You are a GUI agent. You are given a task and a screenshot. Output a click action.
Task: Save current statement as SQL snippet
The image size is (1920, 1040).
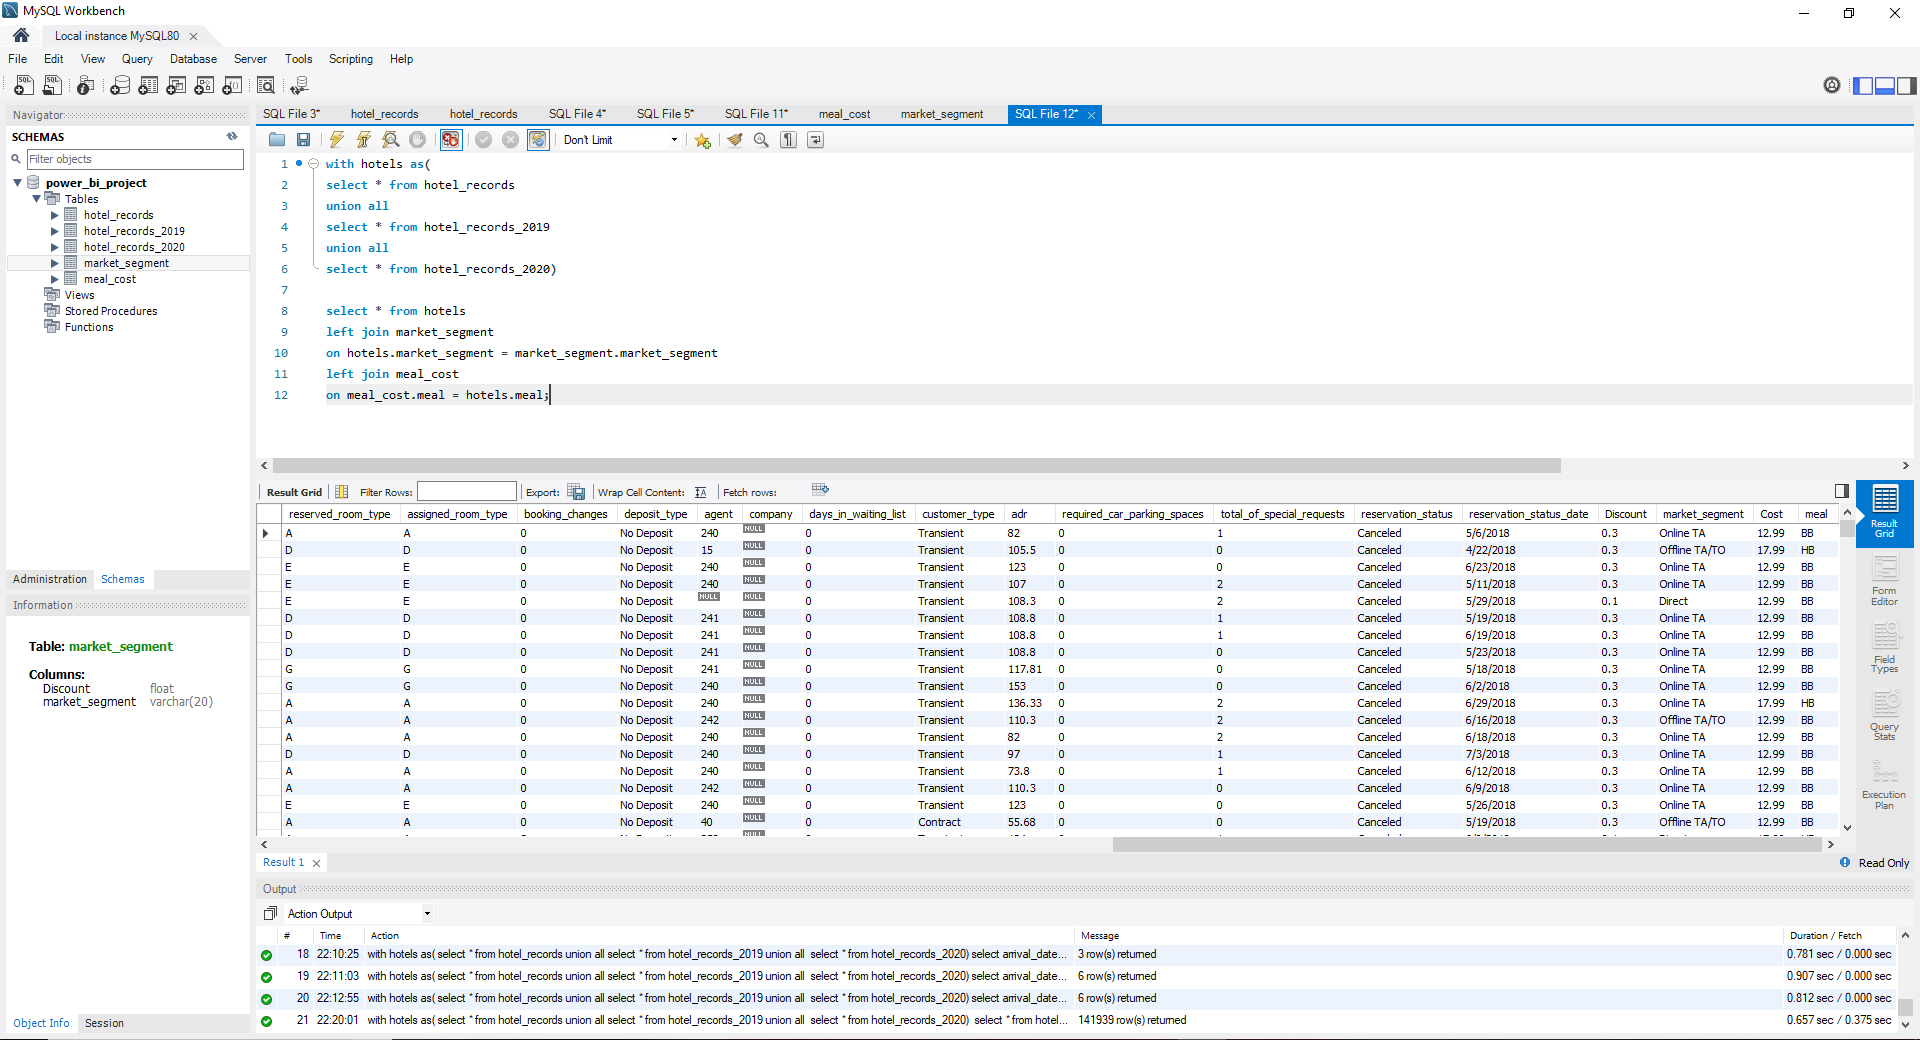coord(701,140)
